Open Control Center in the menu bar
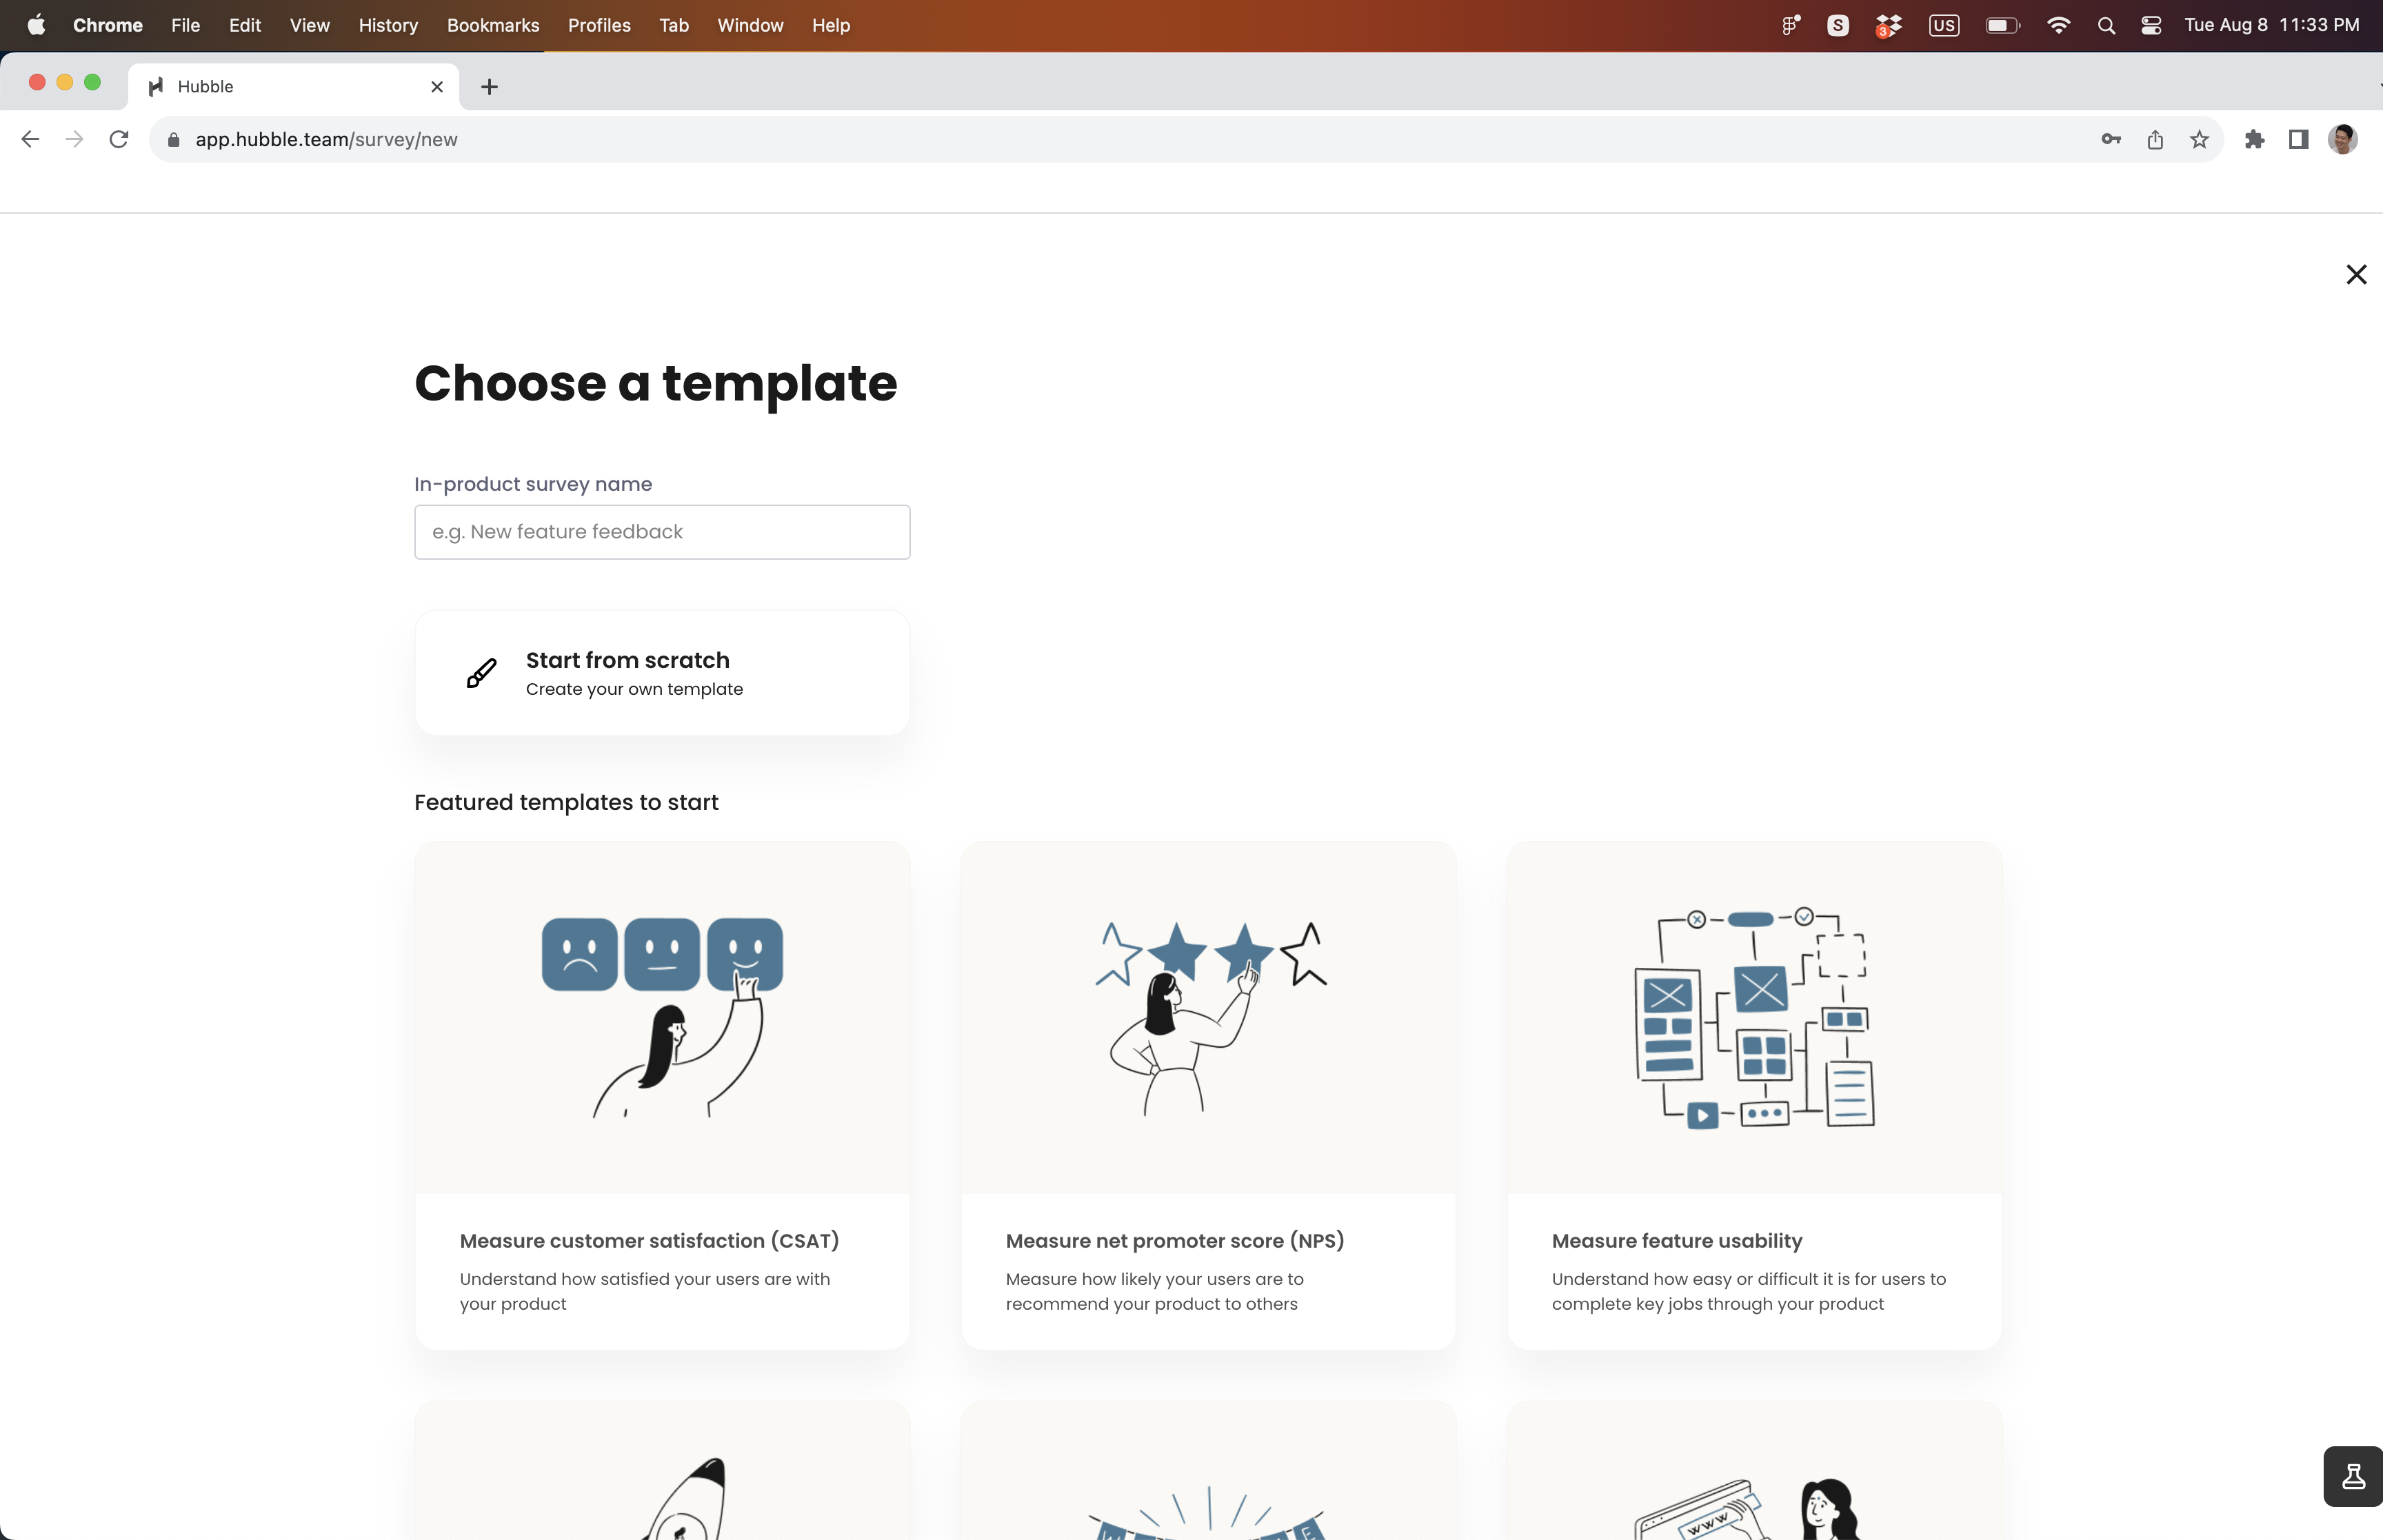 click(x=2151, y=25)
